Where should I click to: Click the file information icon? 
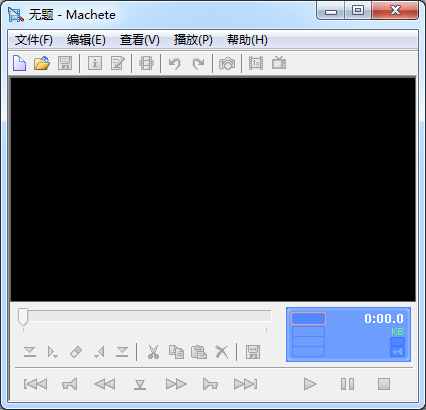pyautogui.click(x=95, y=63)
